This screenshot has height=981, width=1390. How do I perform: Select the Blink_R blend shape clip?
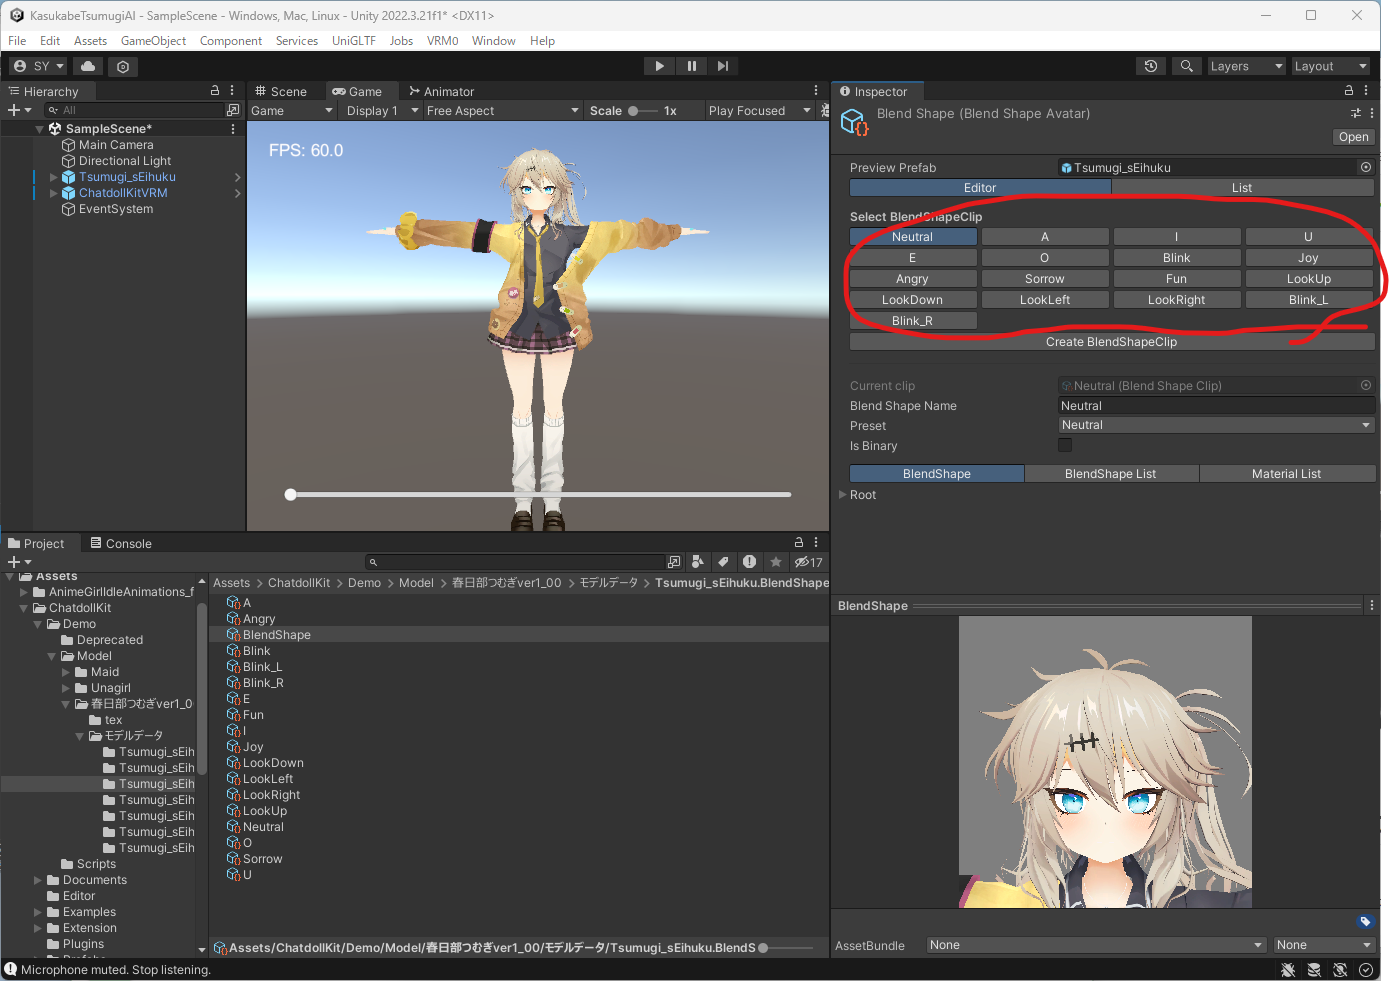click(x=912, y=321)
